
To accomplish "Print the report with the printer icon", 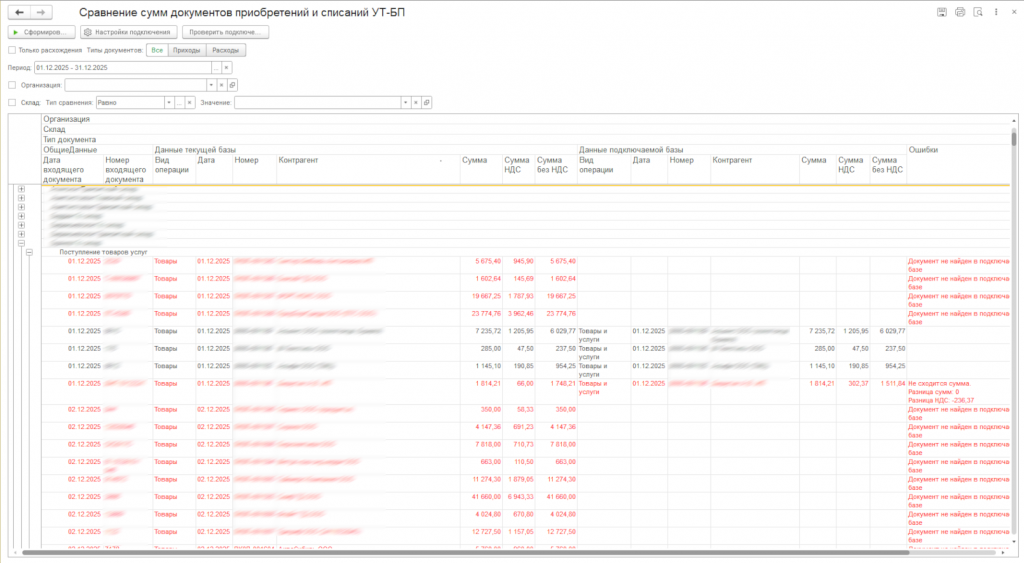I will (959, 12).
